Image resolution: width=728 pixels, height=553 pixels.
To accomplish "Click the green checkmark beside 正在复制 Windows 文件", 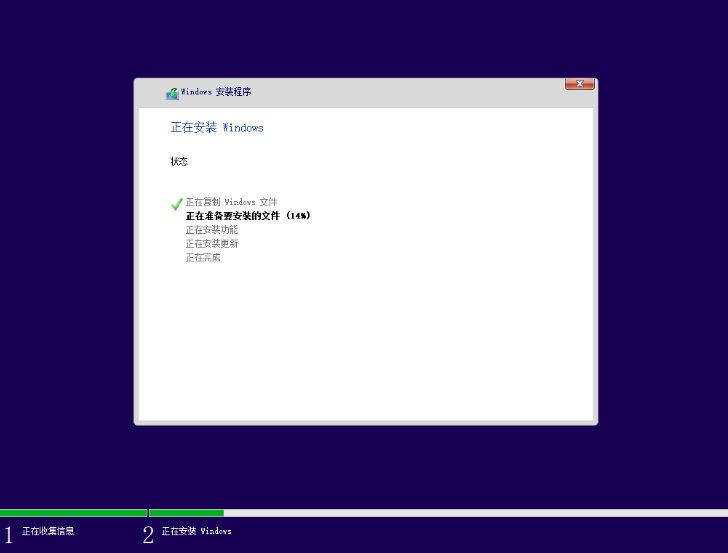I will 177,204.
